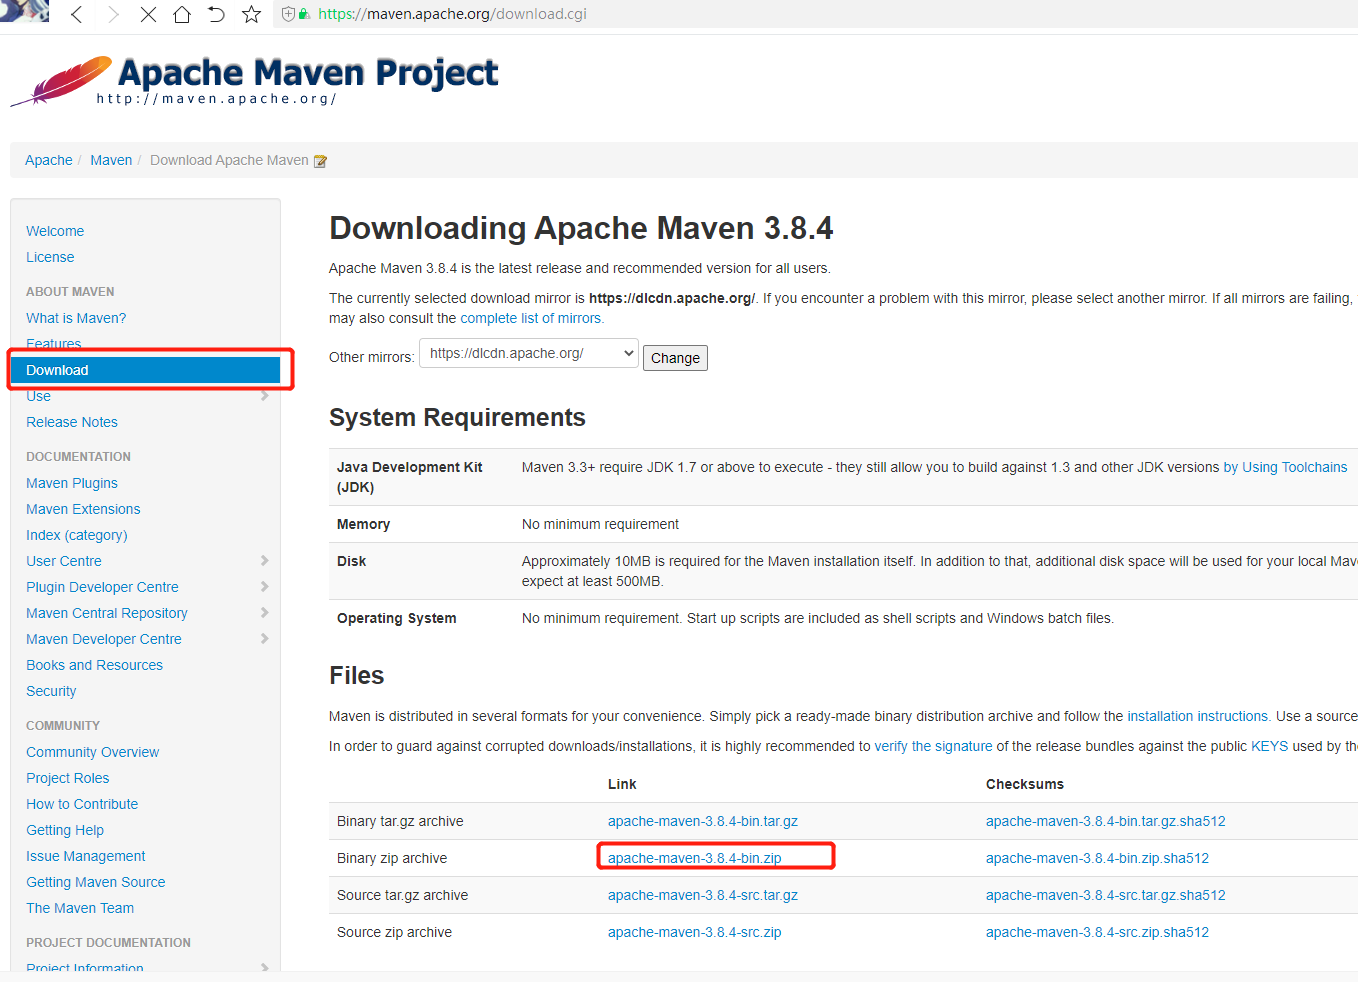Viewport: 1358px width, 982px height.
Task: Open the Welcome sidebar item
Action: (55, 231)
